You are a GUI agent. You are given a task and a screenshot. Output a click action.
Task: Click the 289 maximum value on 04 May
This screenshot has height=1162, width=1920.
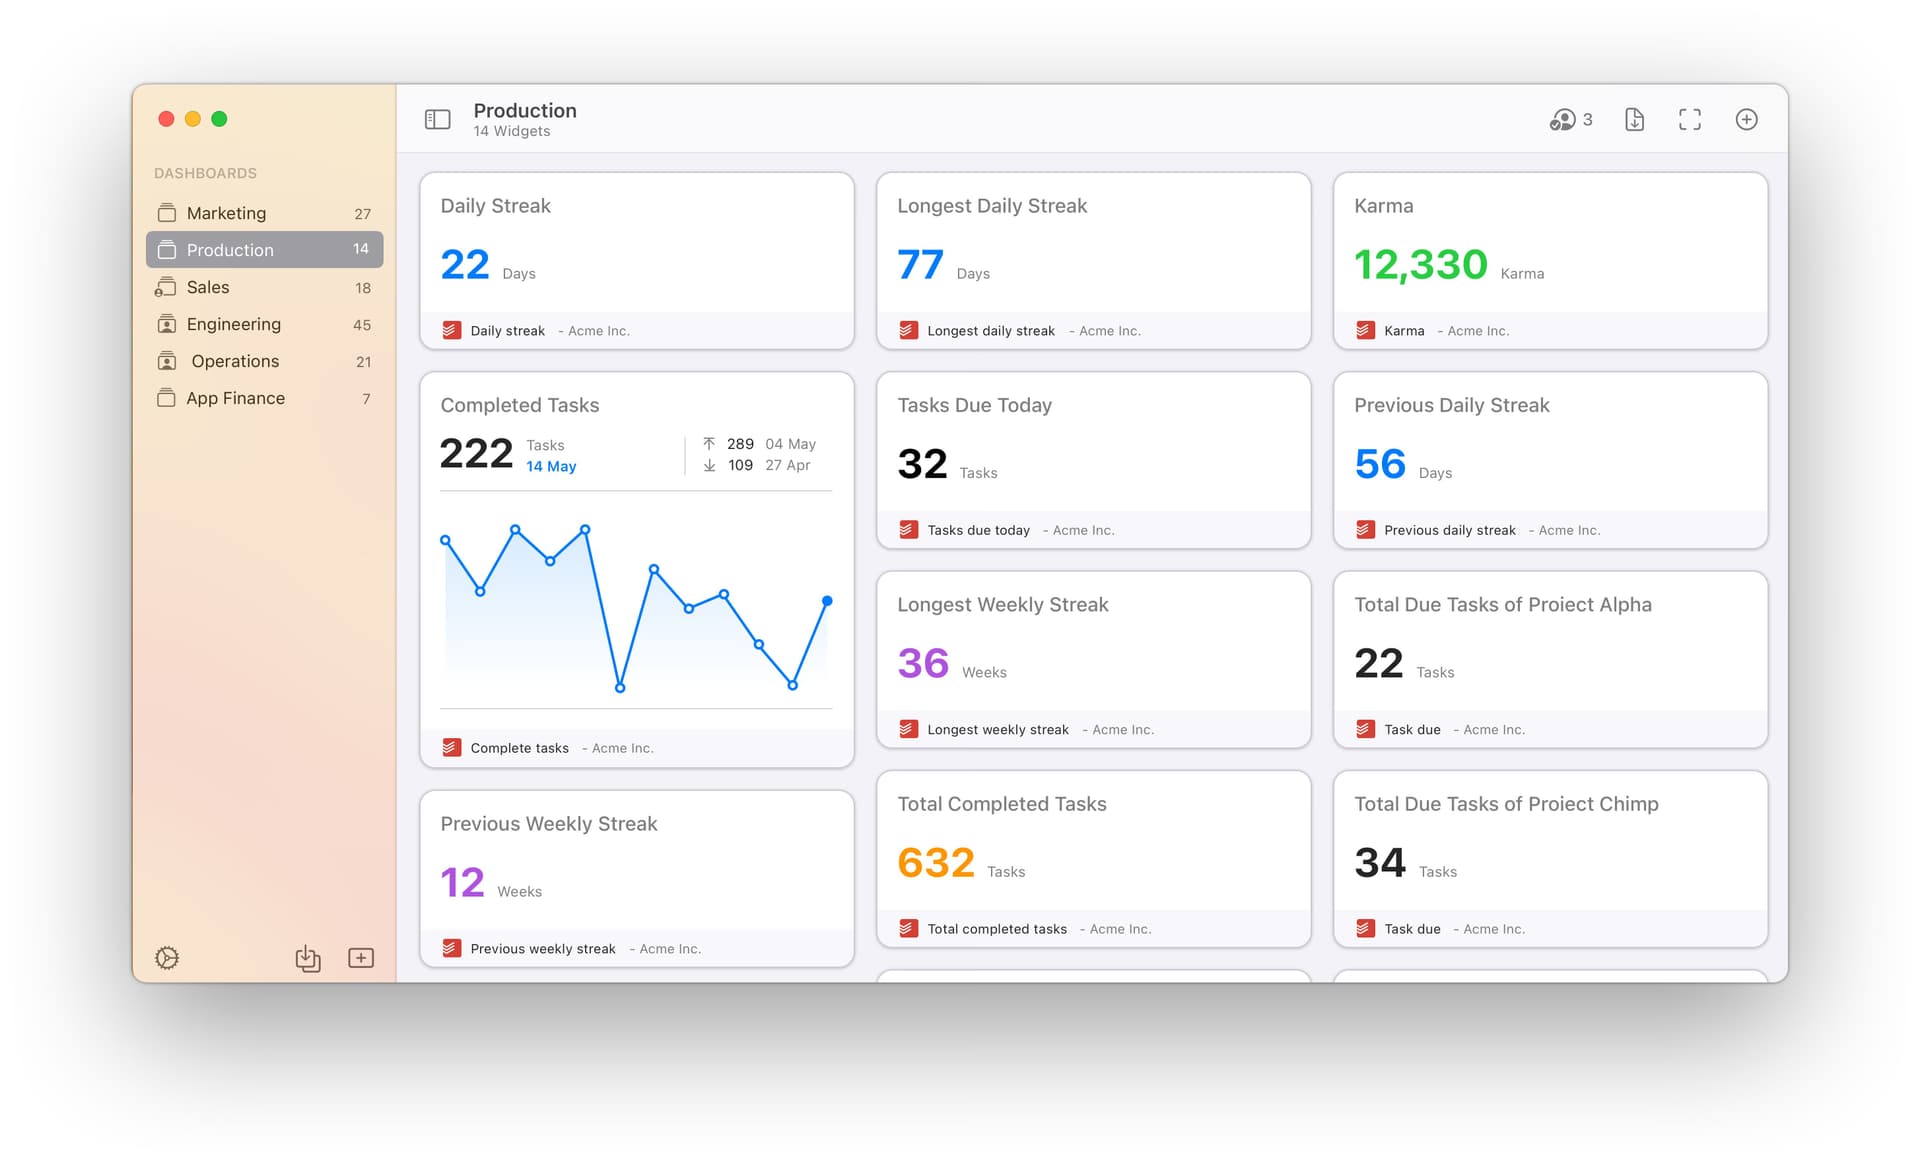point(740,444)
